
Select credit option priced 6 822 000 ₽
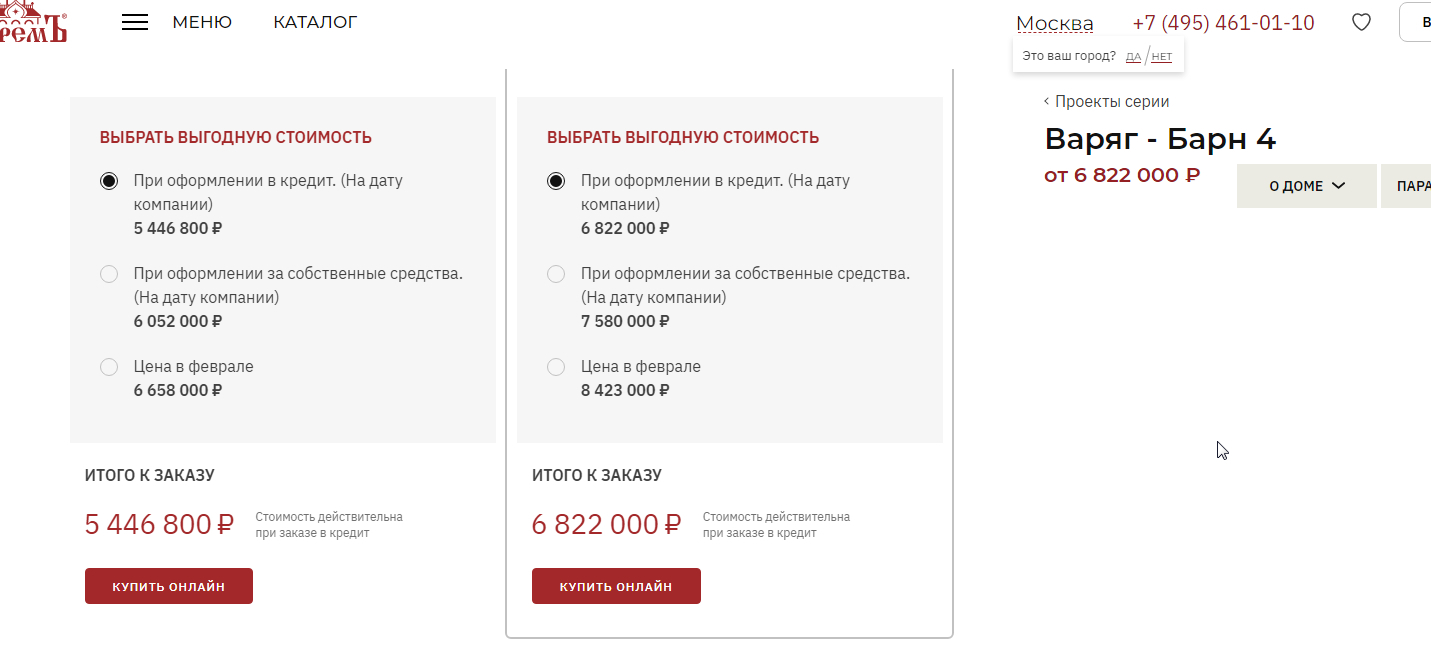click(556, 181)
